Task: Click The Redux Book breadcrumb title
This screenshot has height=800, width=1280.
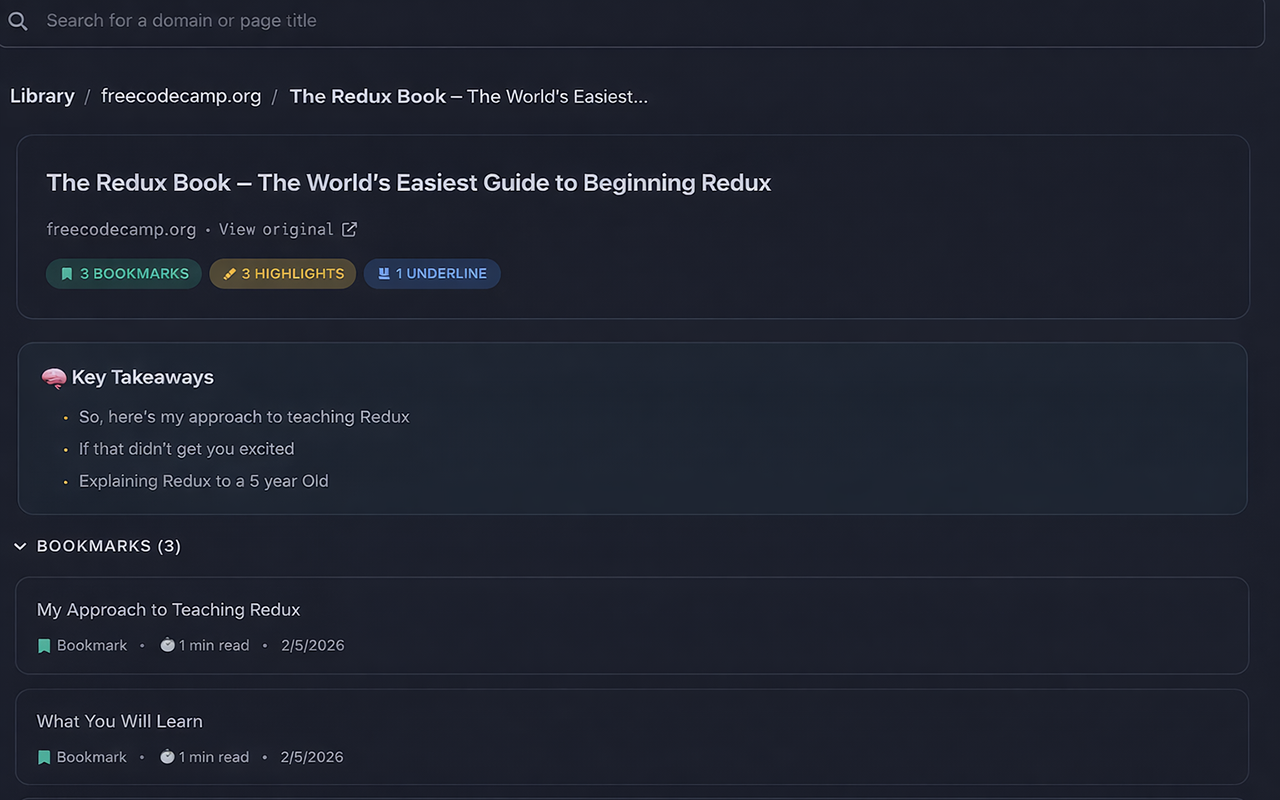Action: [x=469, y=96]
